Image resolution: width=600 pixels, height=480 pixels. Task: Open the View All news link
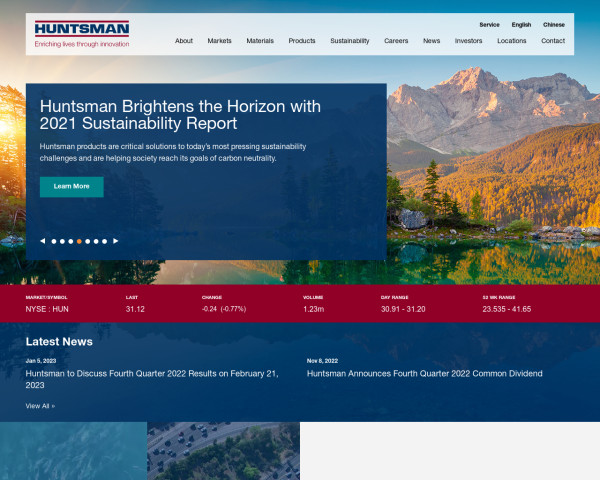[x=40, y=406]
